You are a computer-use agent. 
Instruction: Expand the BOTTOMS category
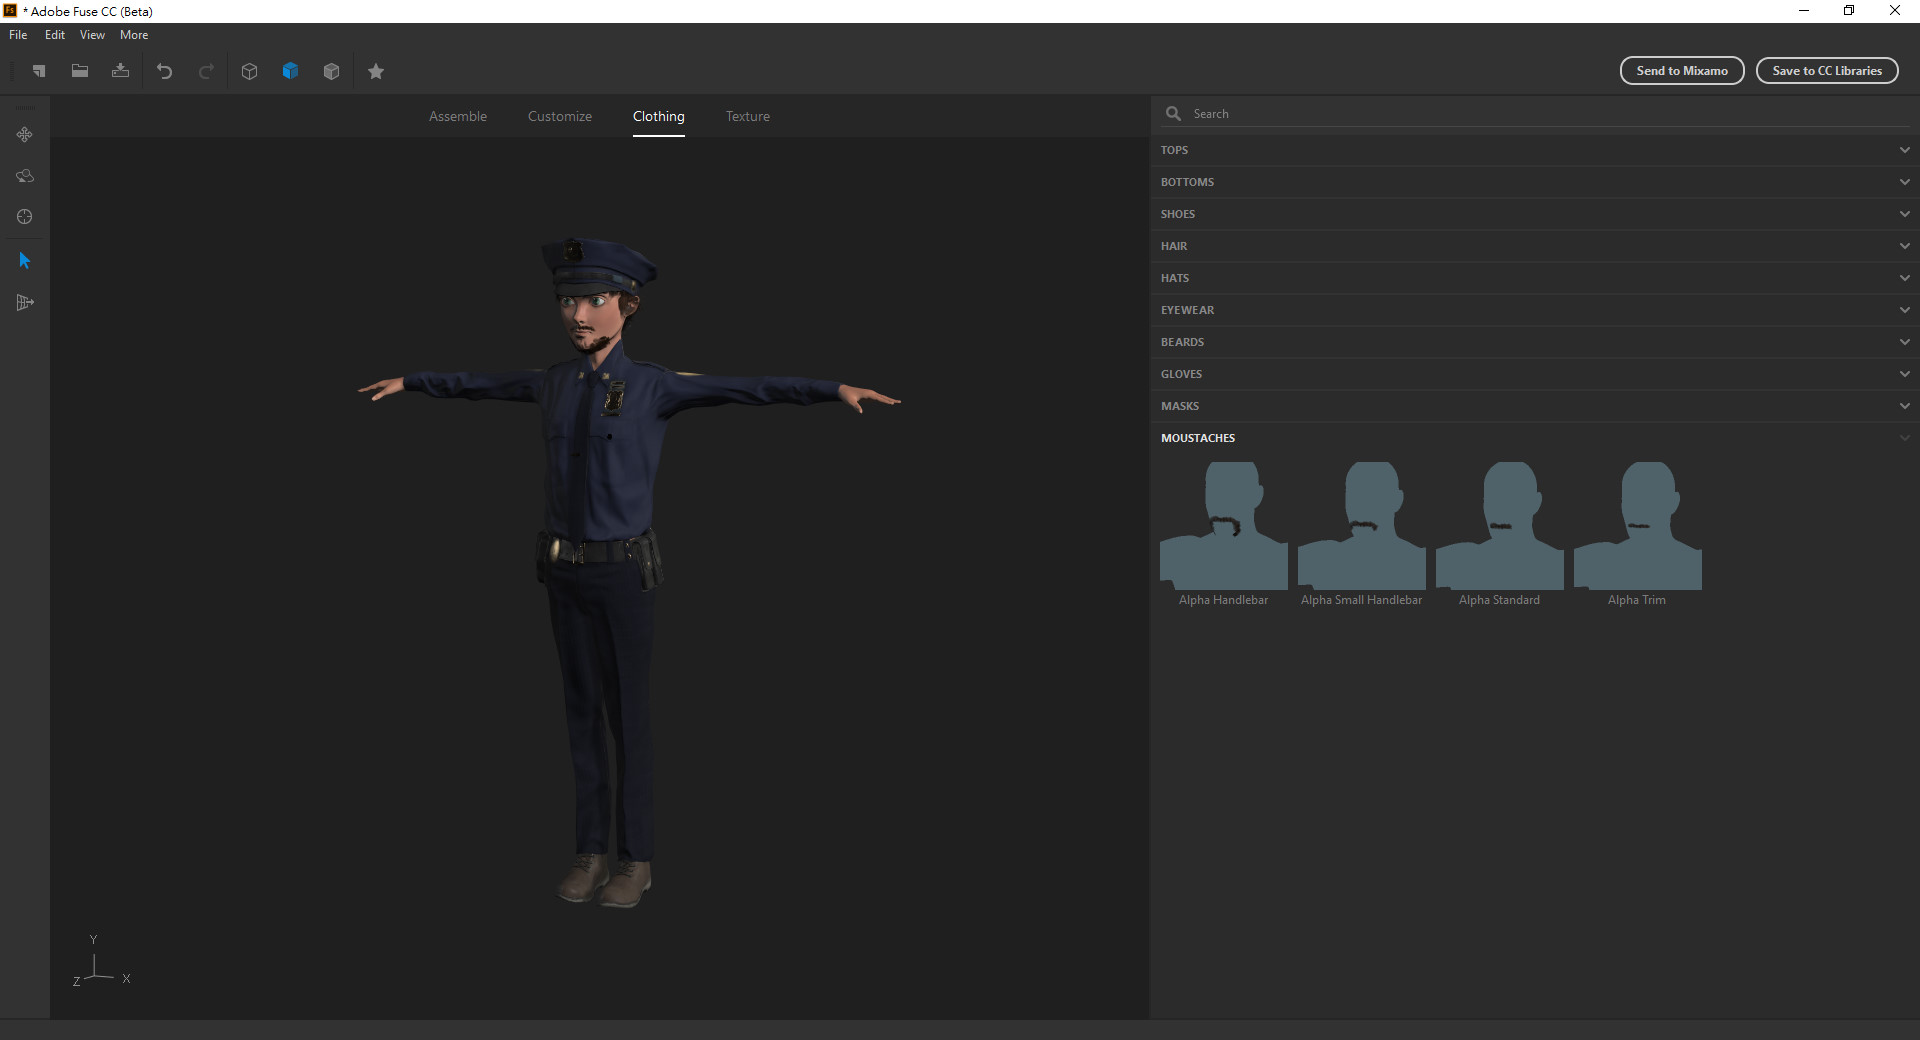1535,182
